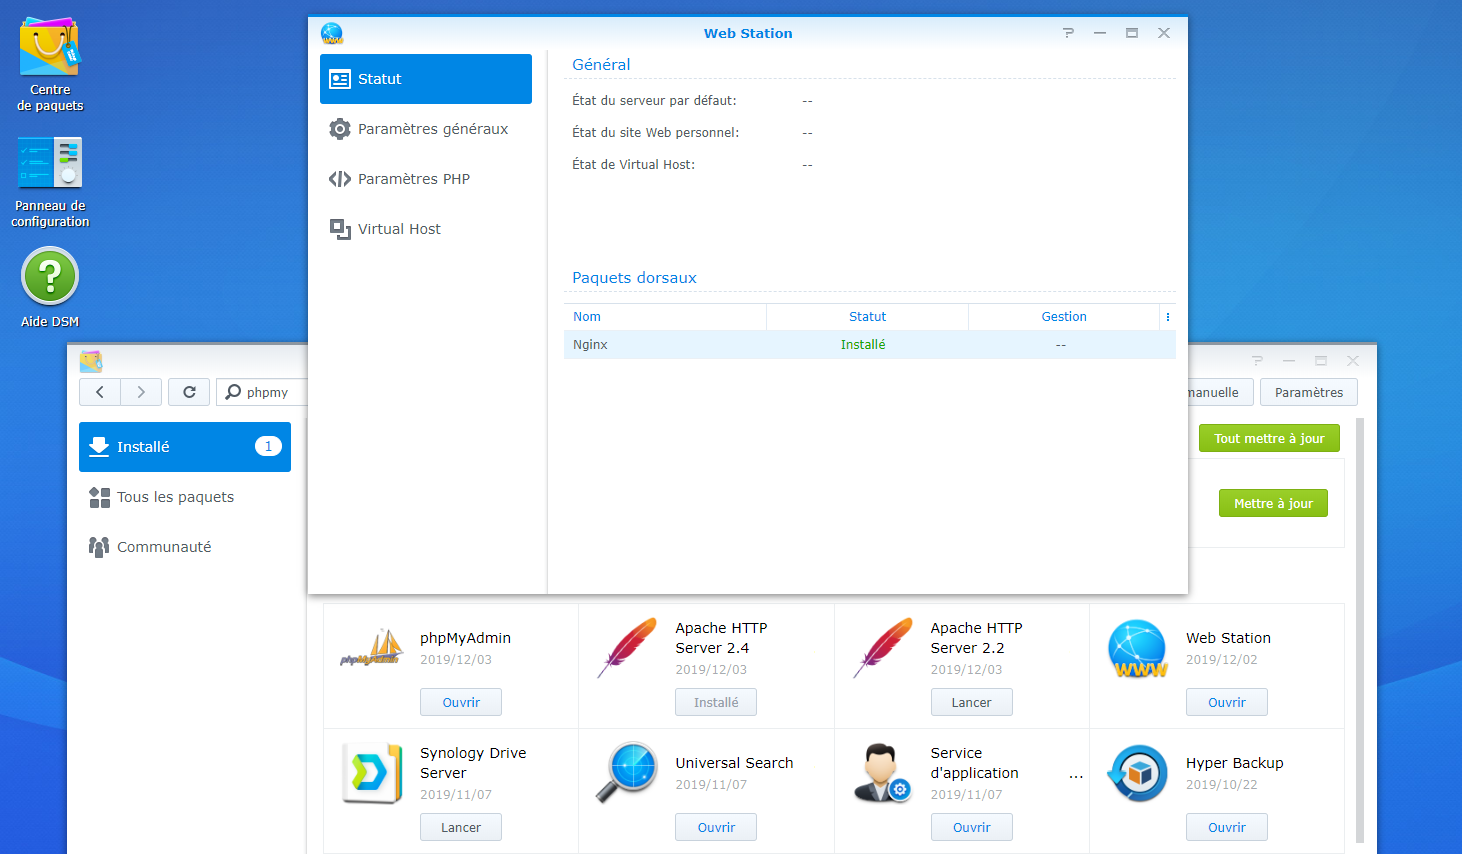This screenshot has height=854, width=1462.
Task: Click Ouvrir for Service d'application
Action: tap(971, 827)
